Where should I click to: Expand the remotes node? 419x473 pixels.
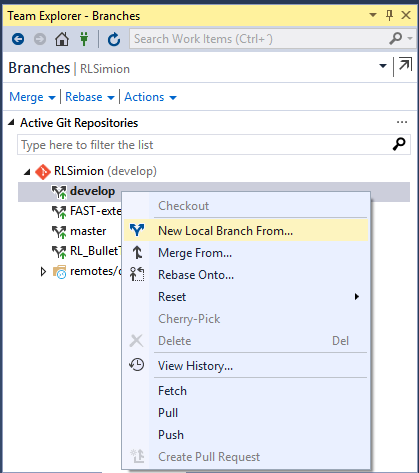pos(43,272)
